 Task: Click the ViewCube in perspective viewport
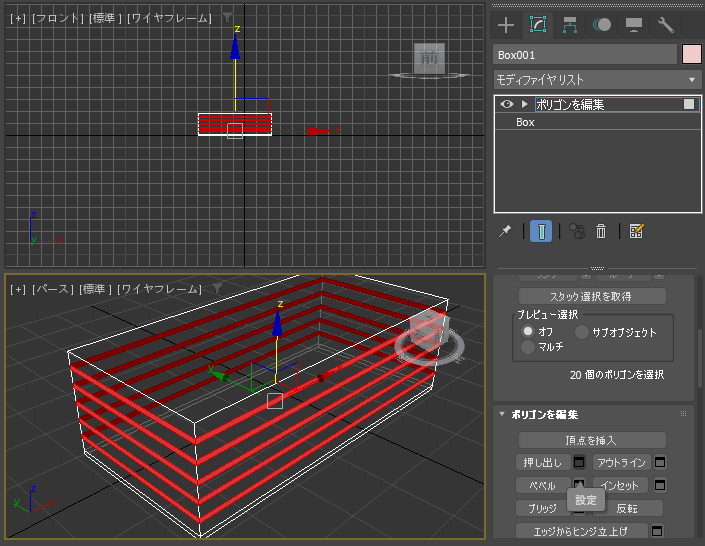tap(429, 331)
